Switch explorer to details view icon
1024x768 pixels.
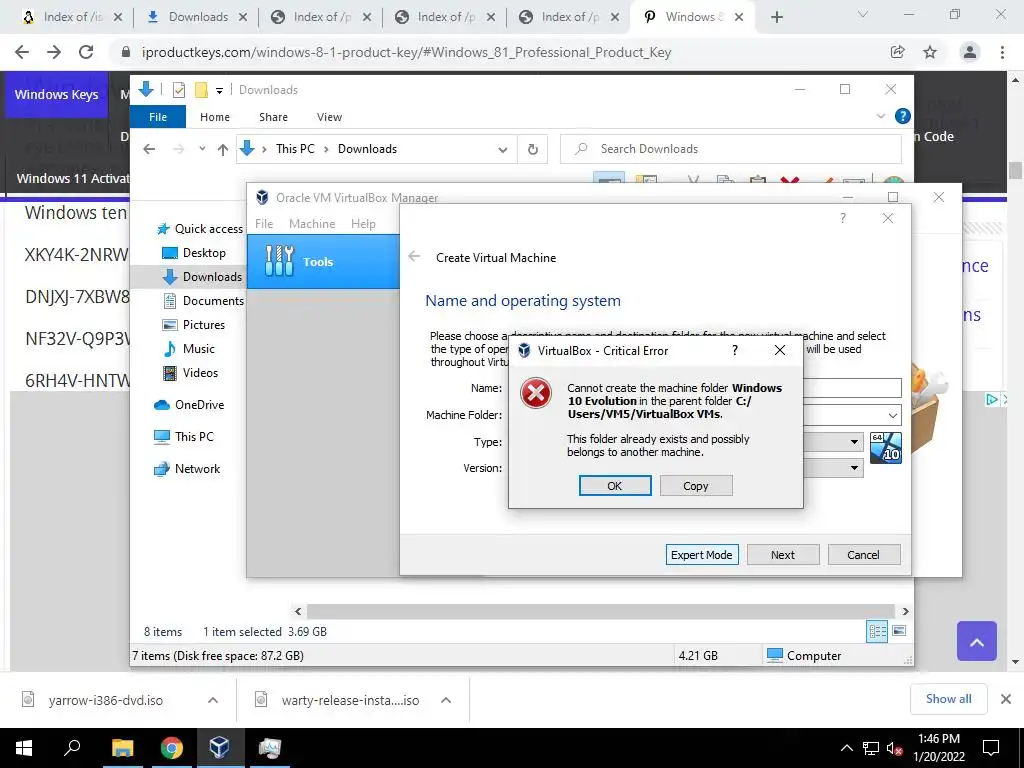[x=877, y=631]
